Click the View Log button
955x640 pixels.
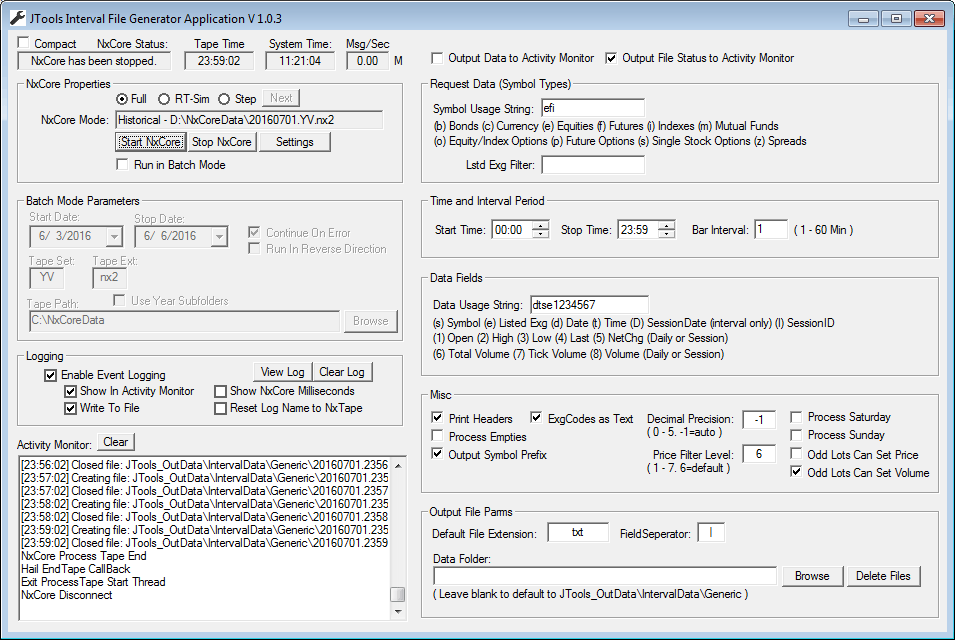pyautogui.click(x=283, y=372)
